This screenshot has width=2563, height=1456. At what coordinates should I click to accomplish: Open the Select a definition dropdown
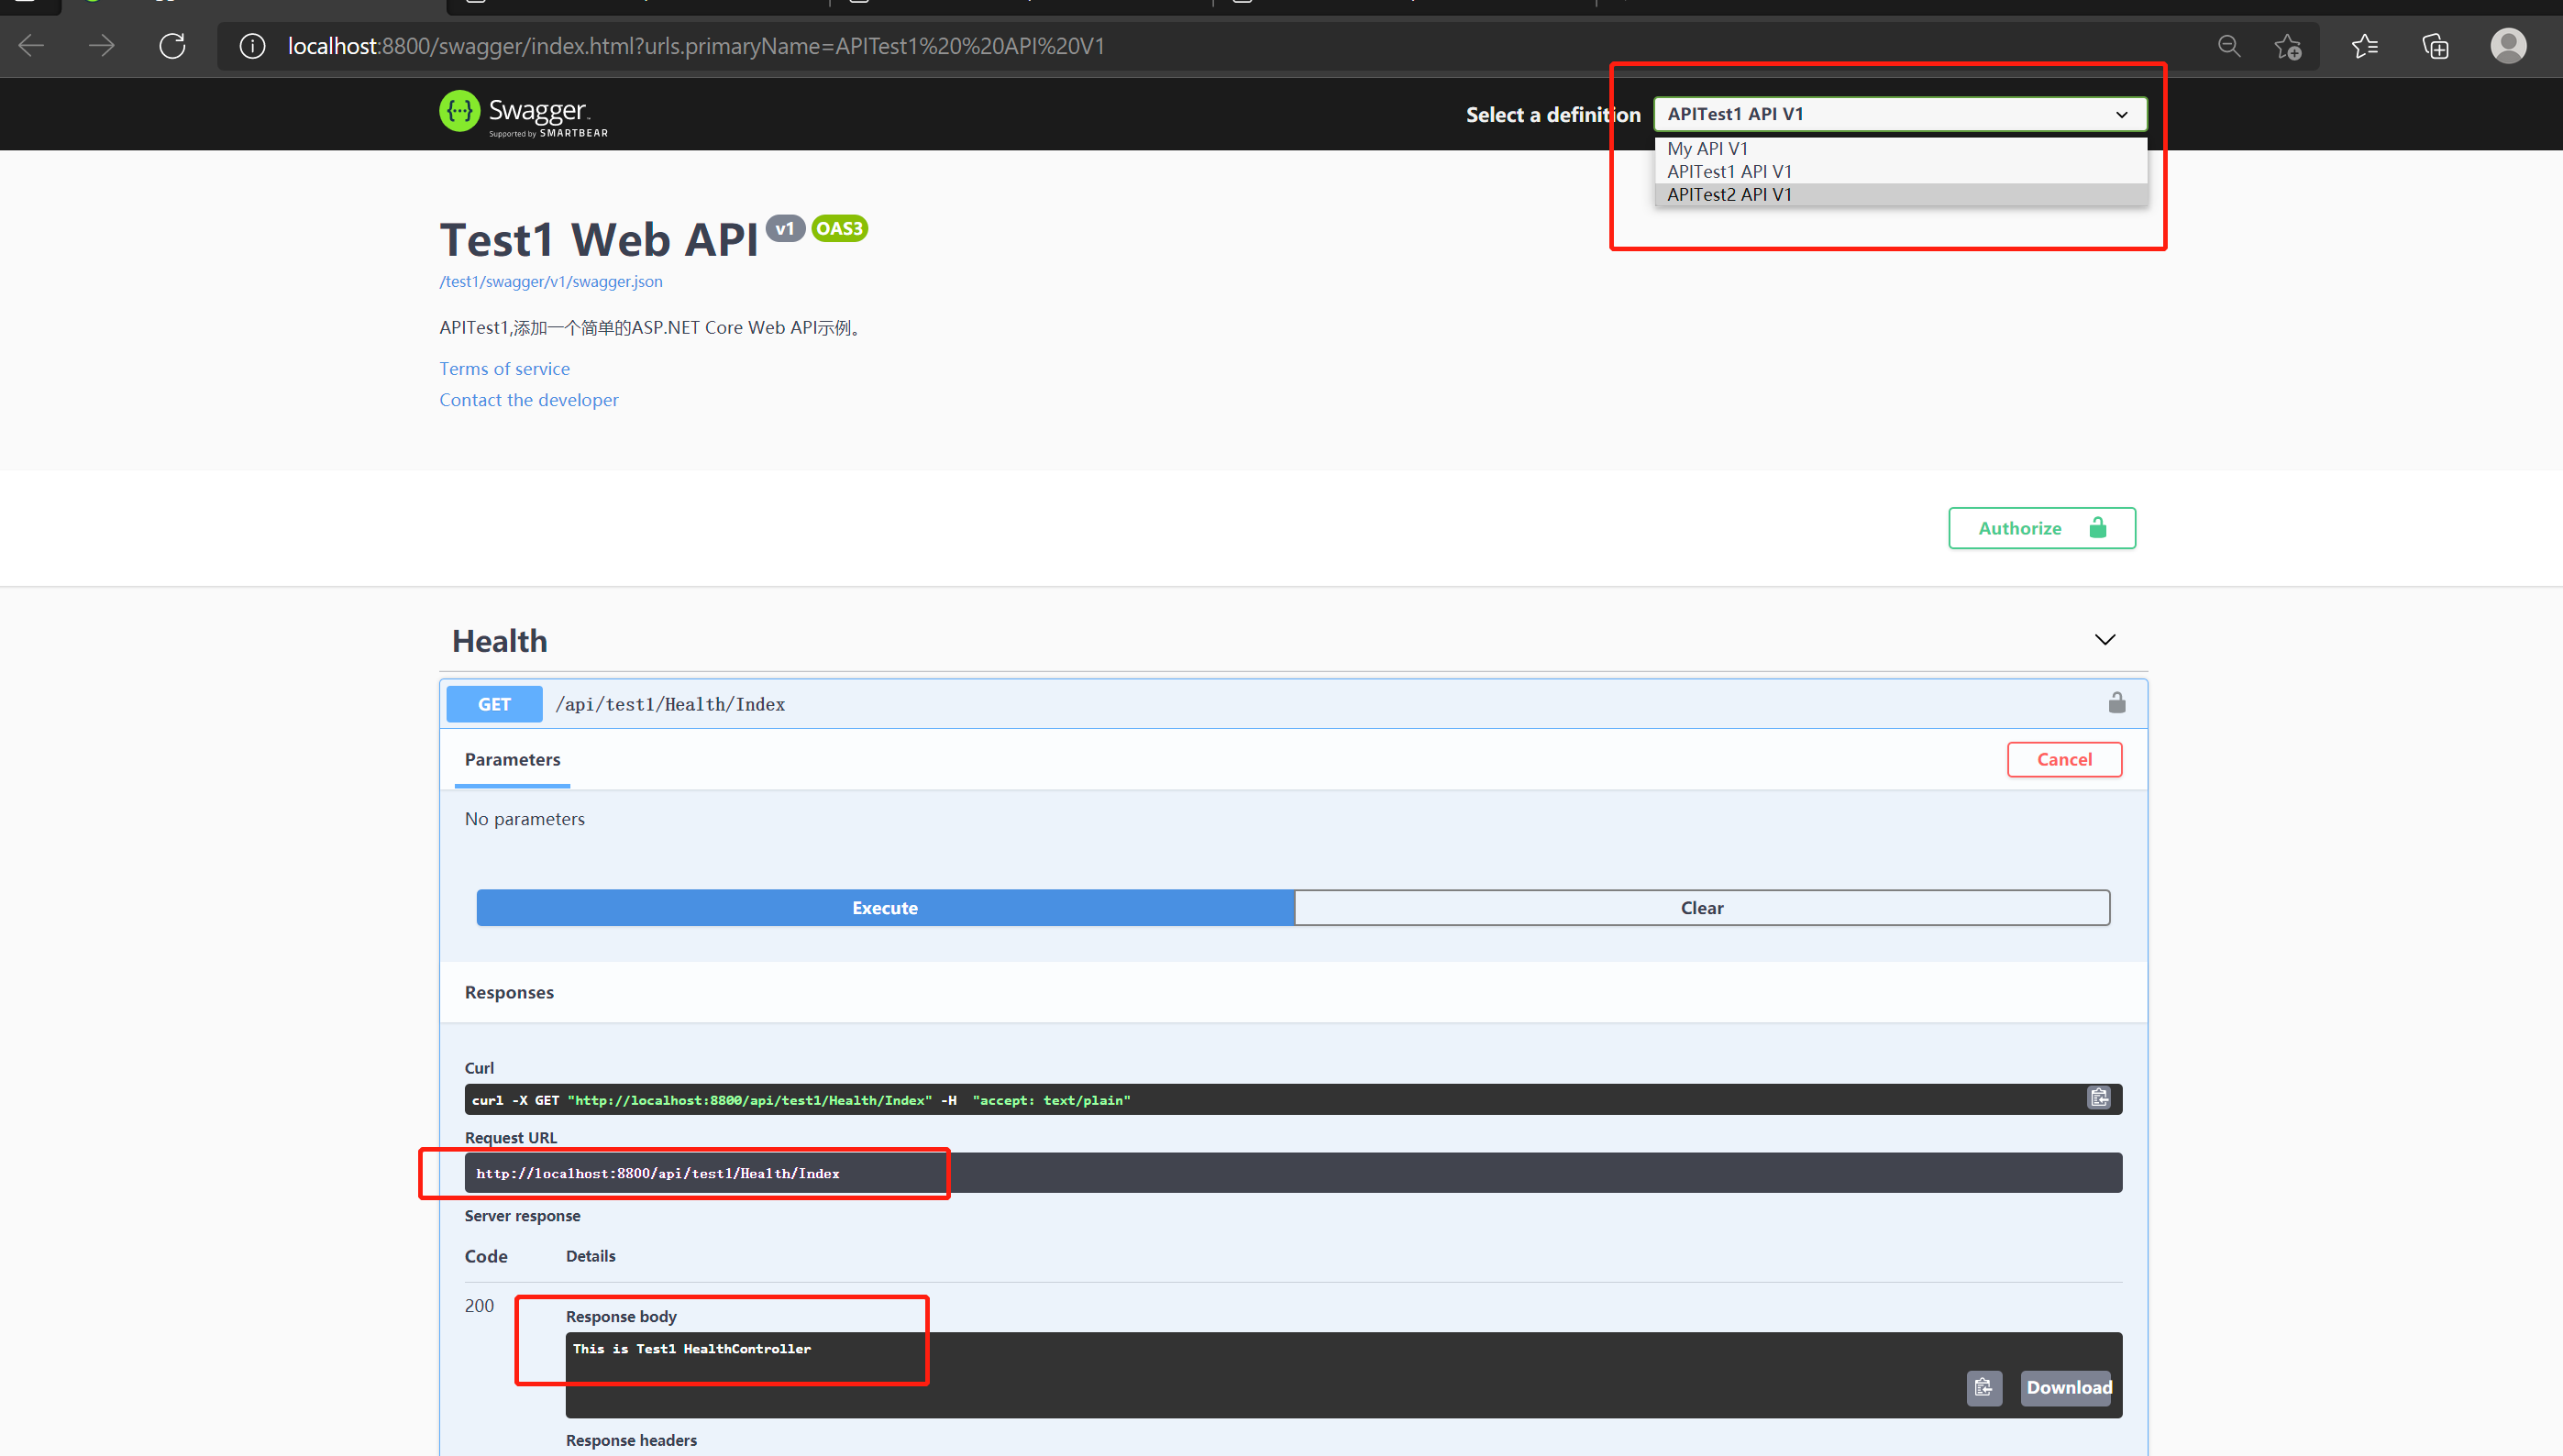pos(1899,114)
